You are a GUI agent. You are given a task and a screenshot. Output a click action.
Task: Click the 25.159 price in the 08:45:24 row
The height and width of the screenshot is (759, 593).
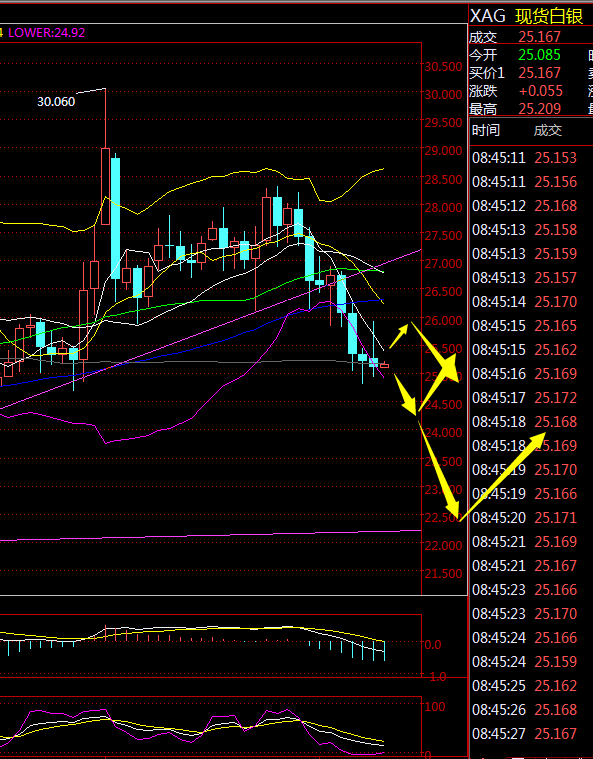tap(556, 662)
